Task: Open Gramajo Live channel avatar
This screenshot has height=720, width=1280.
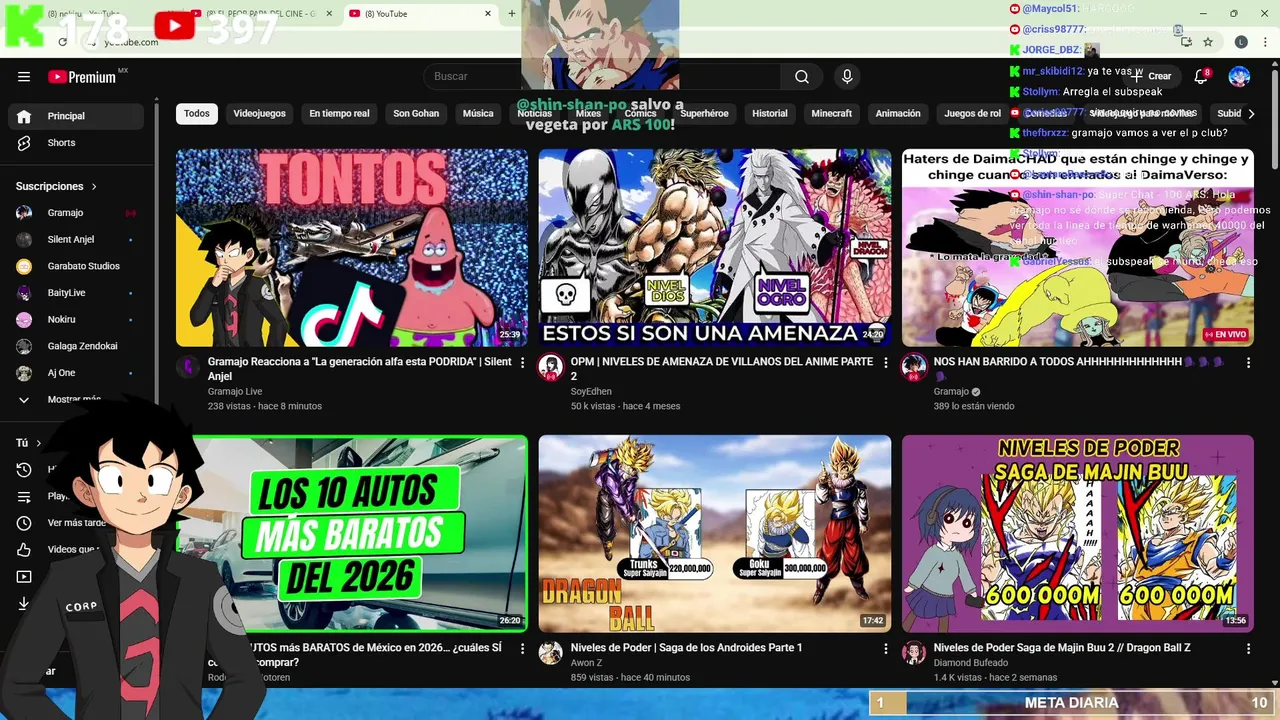Action: [188, 367]
